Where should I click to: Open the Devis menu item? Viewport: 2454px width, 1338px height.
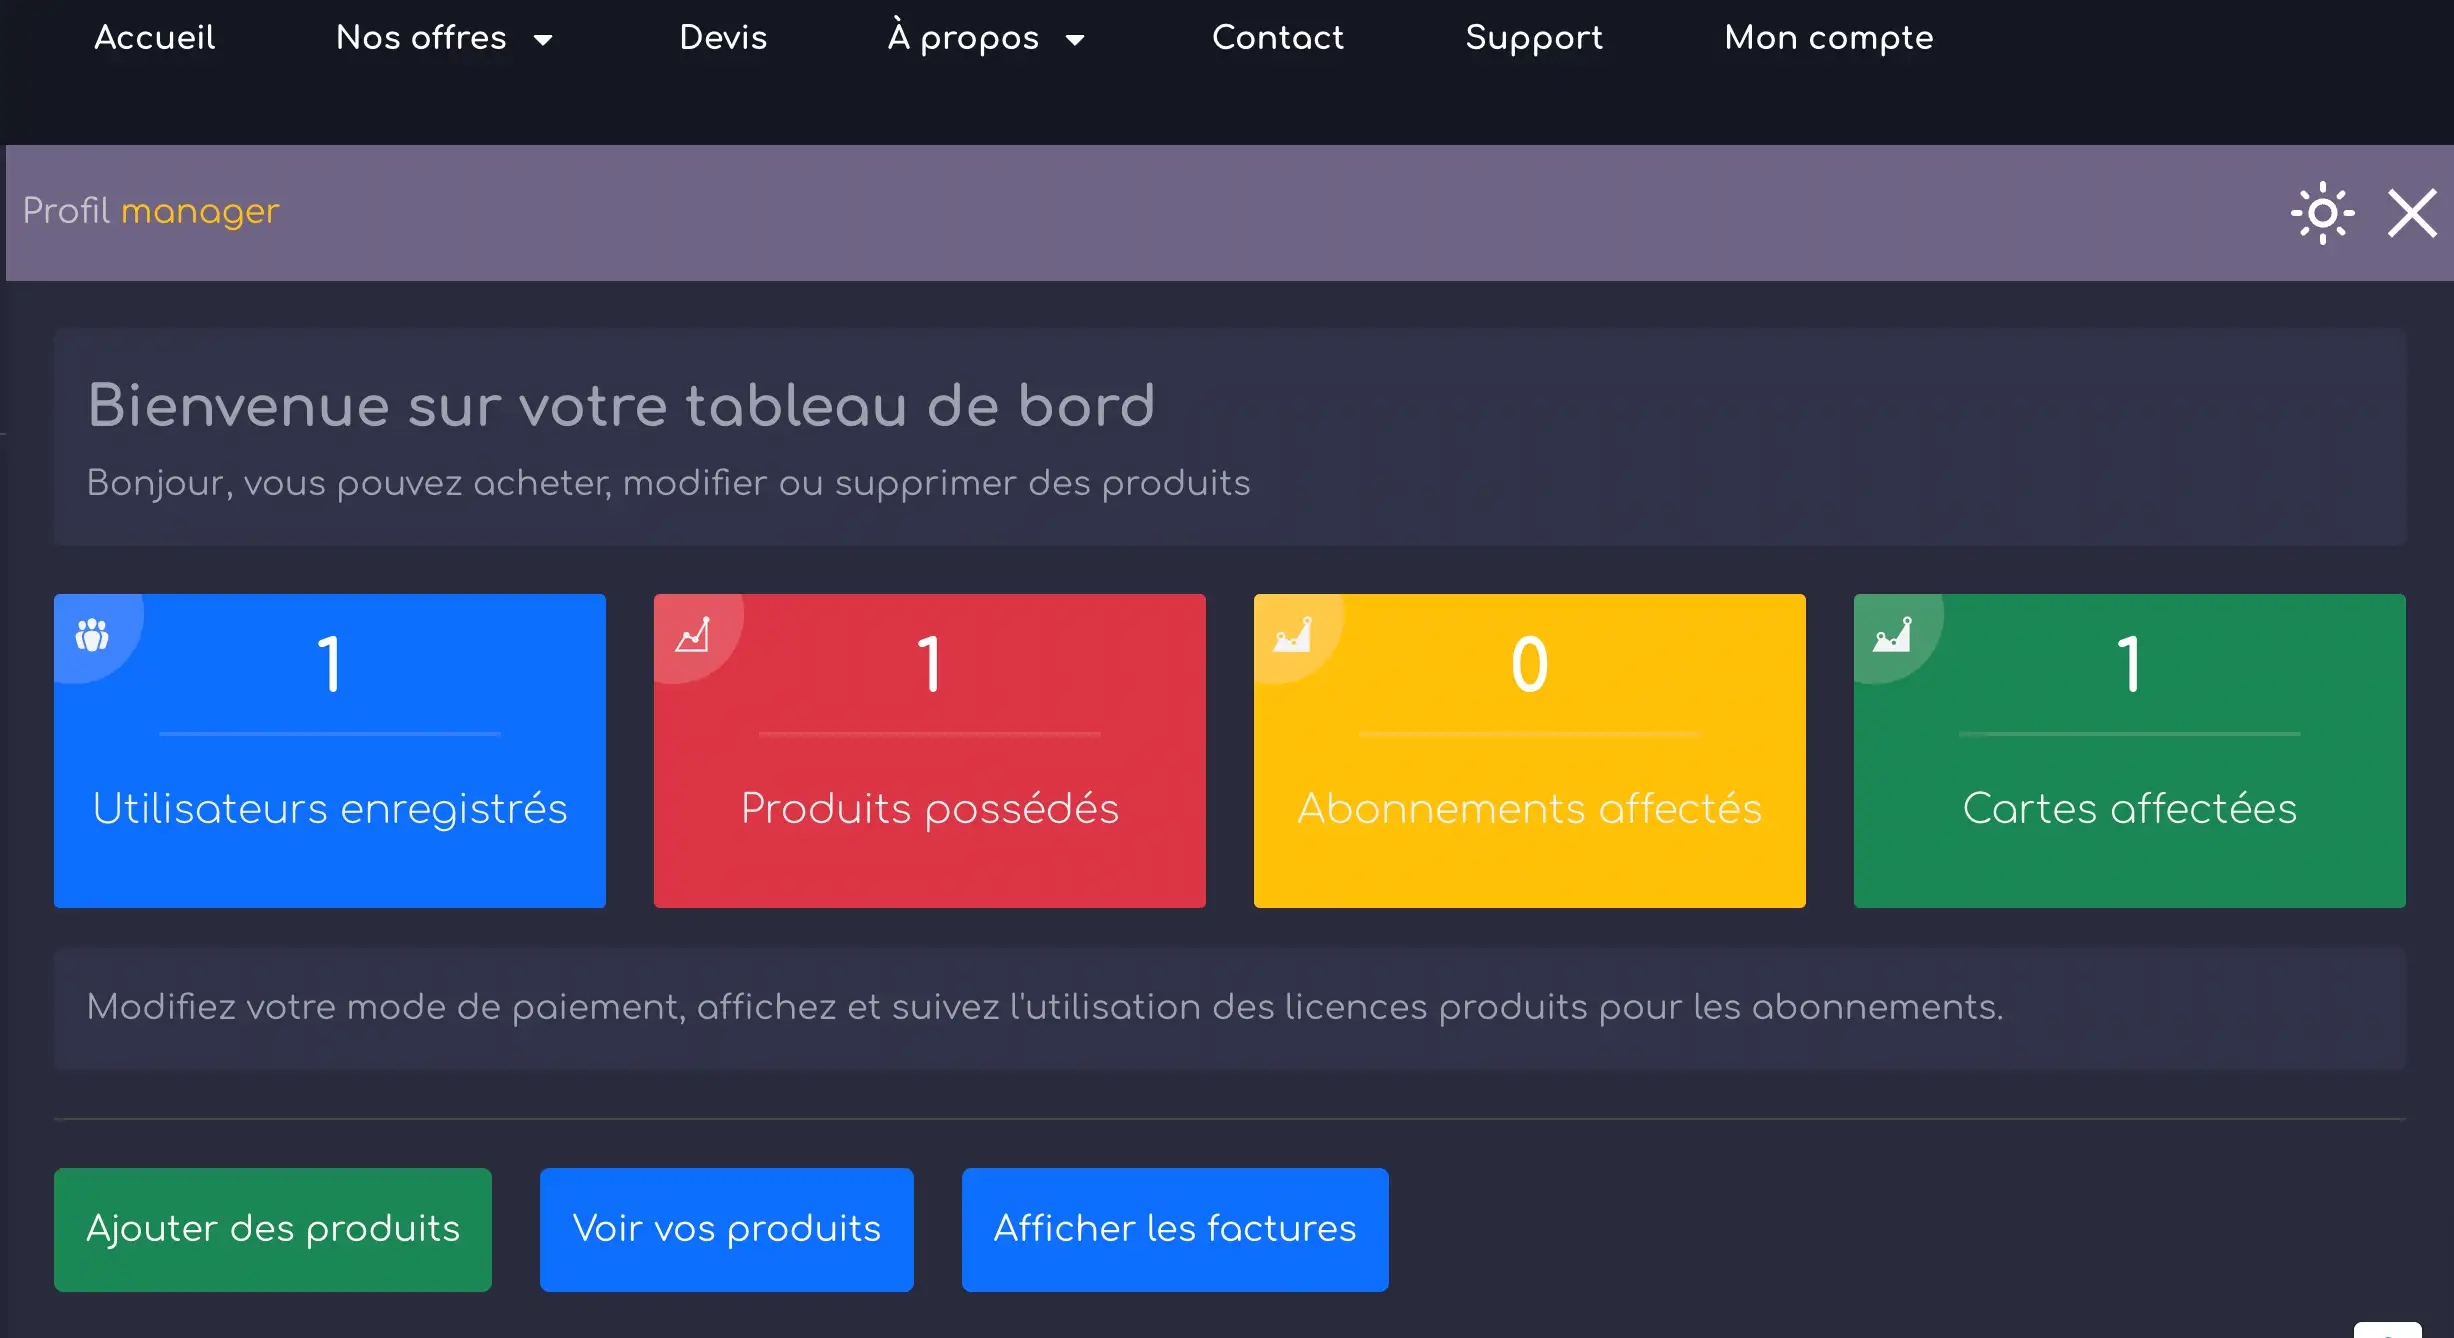pos(723,38)
